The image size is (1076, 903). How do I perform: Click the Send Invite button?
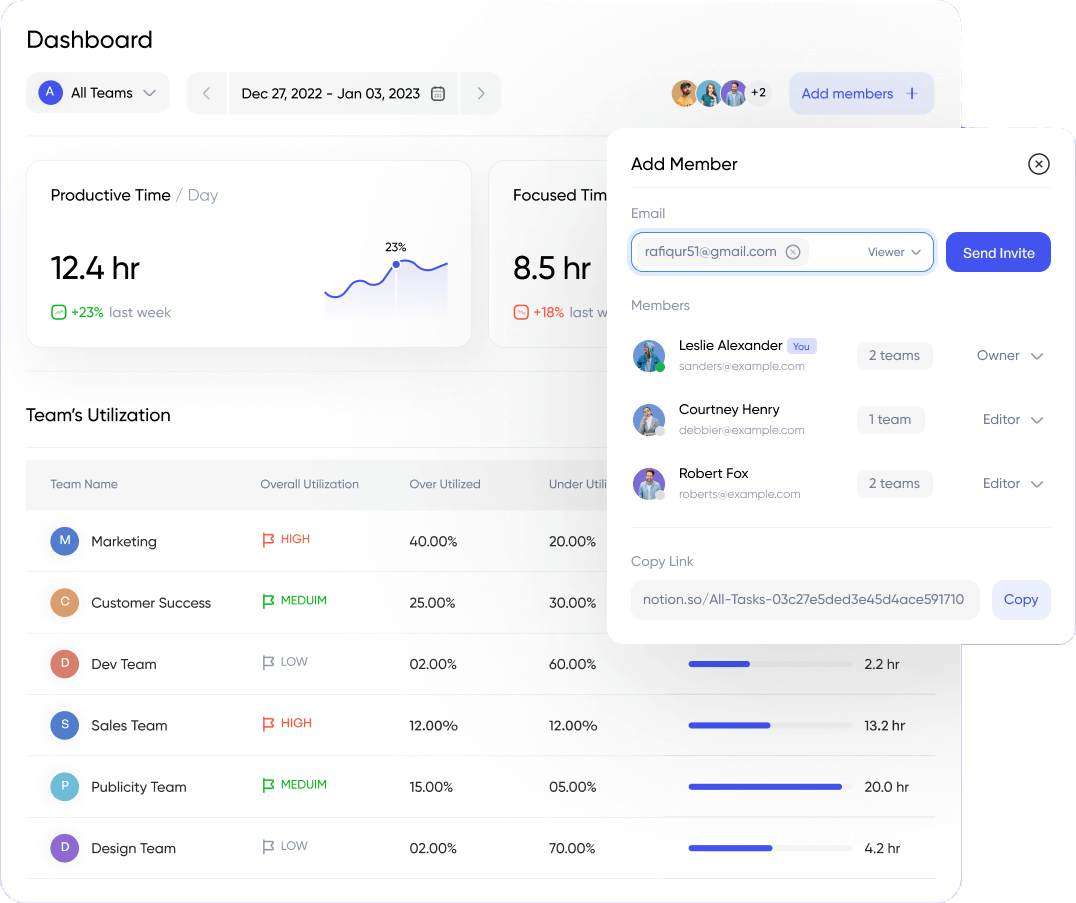click(x=998, y=253)
